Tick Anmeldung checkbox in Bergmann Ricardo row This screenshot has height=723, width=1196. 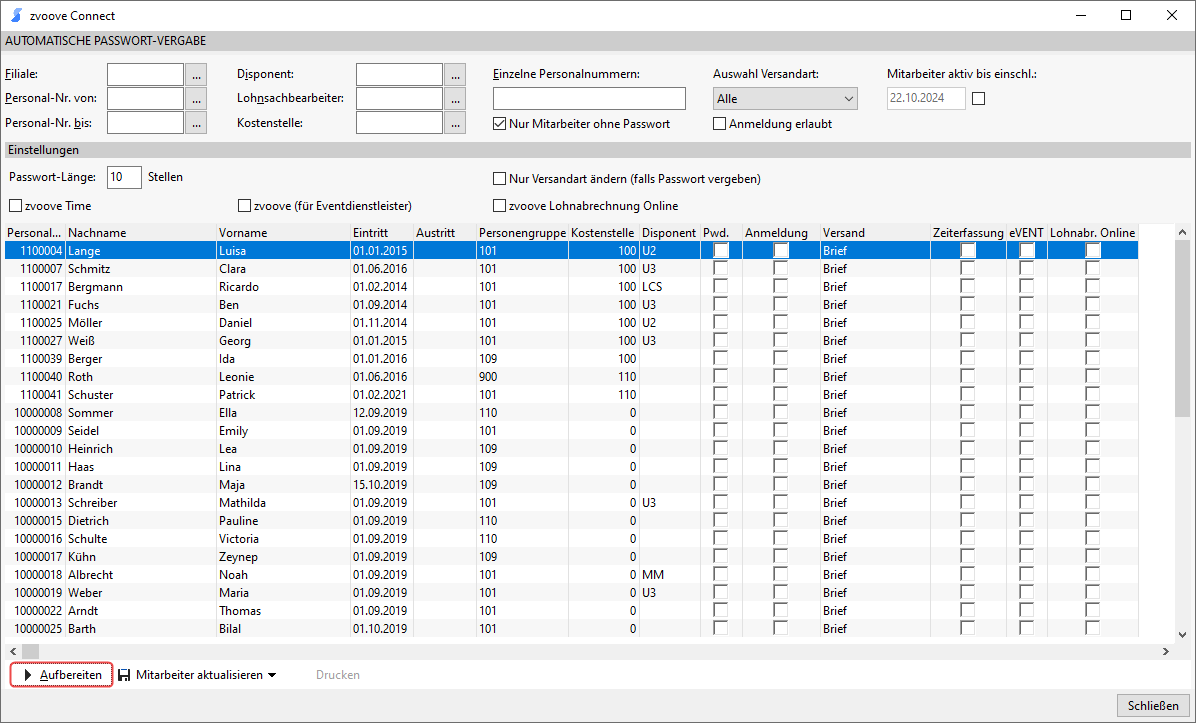780,287
